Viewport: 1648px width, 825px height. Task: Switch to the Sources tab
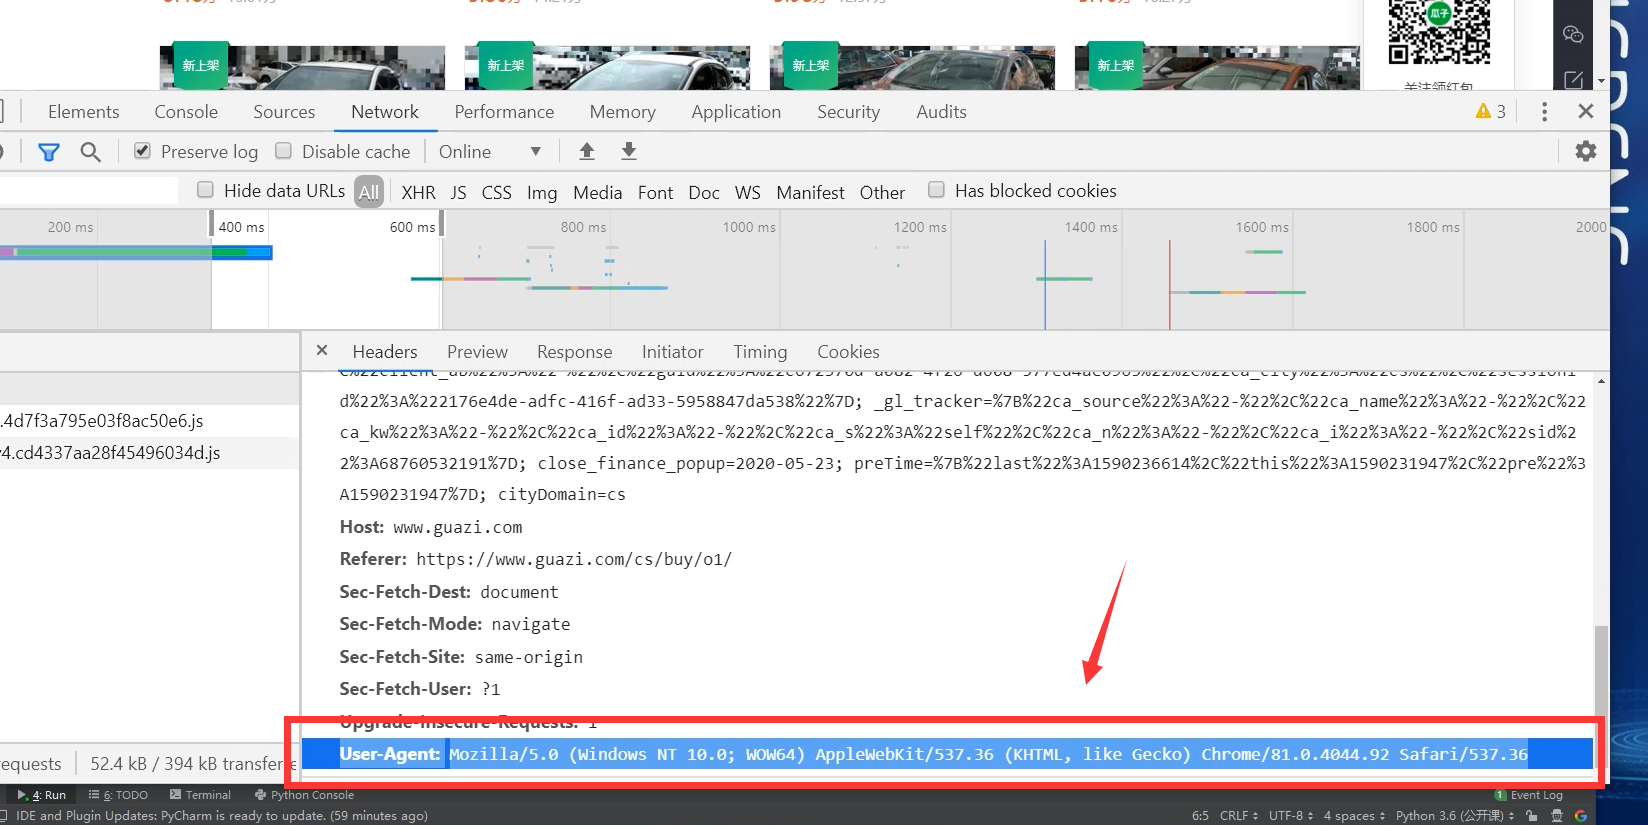point(284,112)
